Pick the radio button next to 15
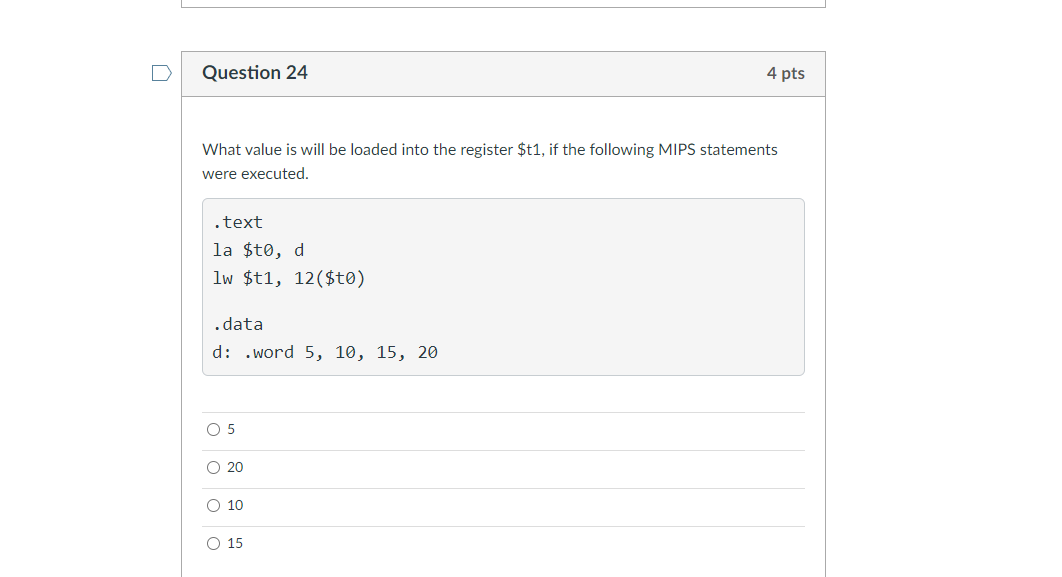 [213, 543]
